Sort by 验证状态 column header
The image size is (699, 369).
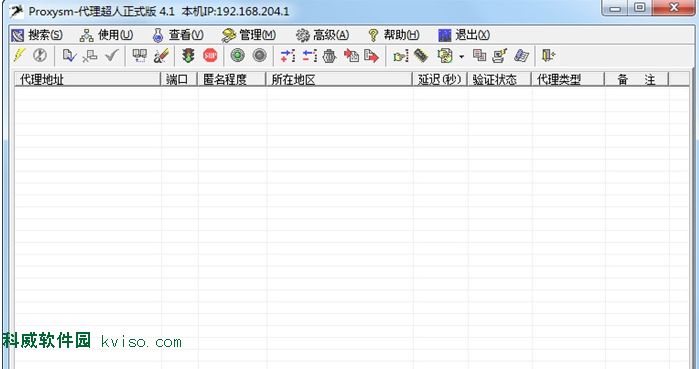pyautogui.click(x=499, y=80)
